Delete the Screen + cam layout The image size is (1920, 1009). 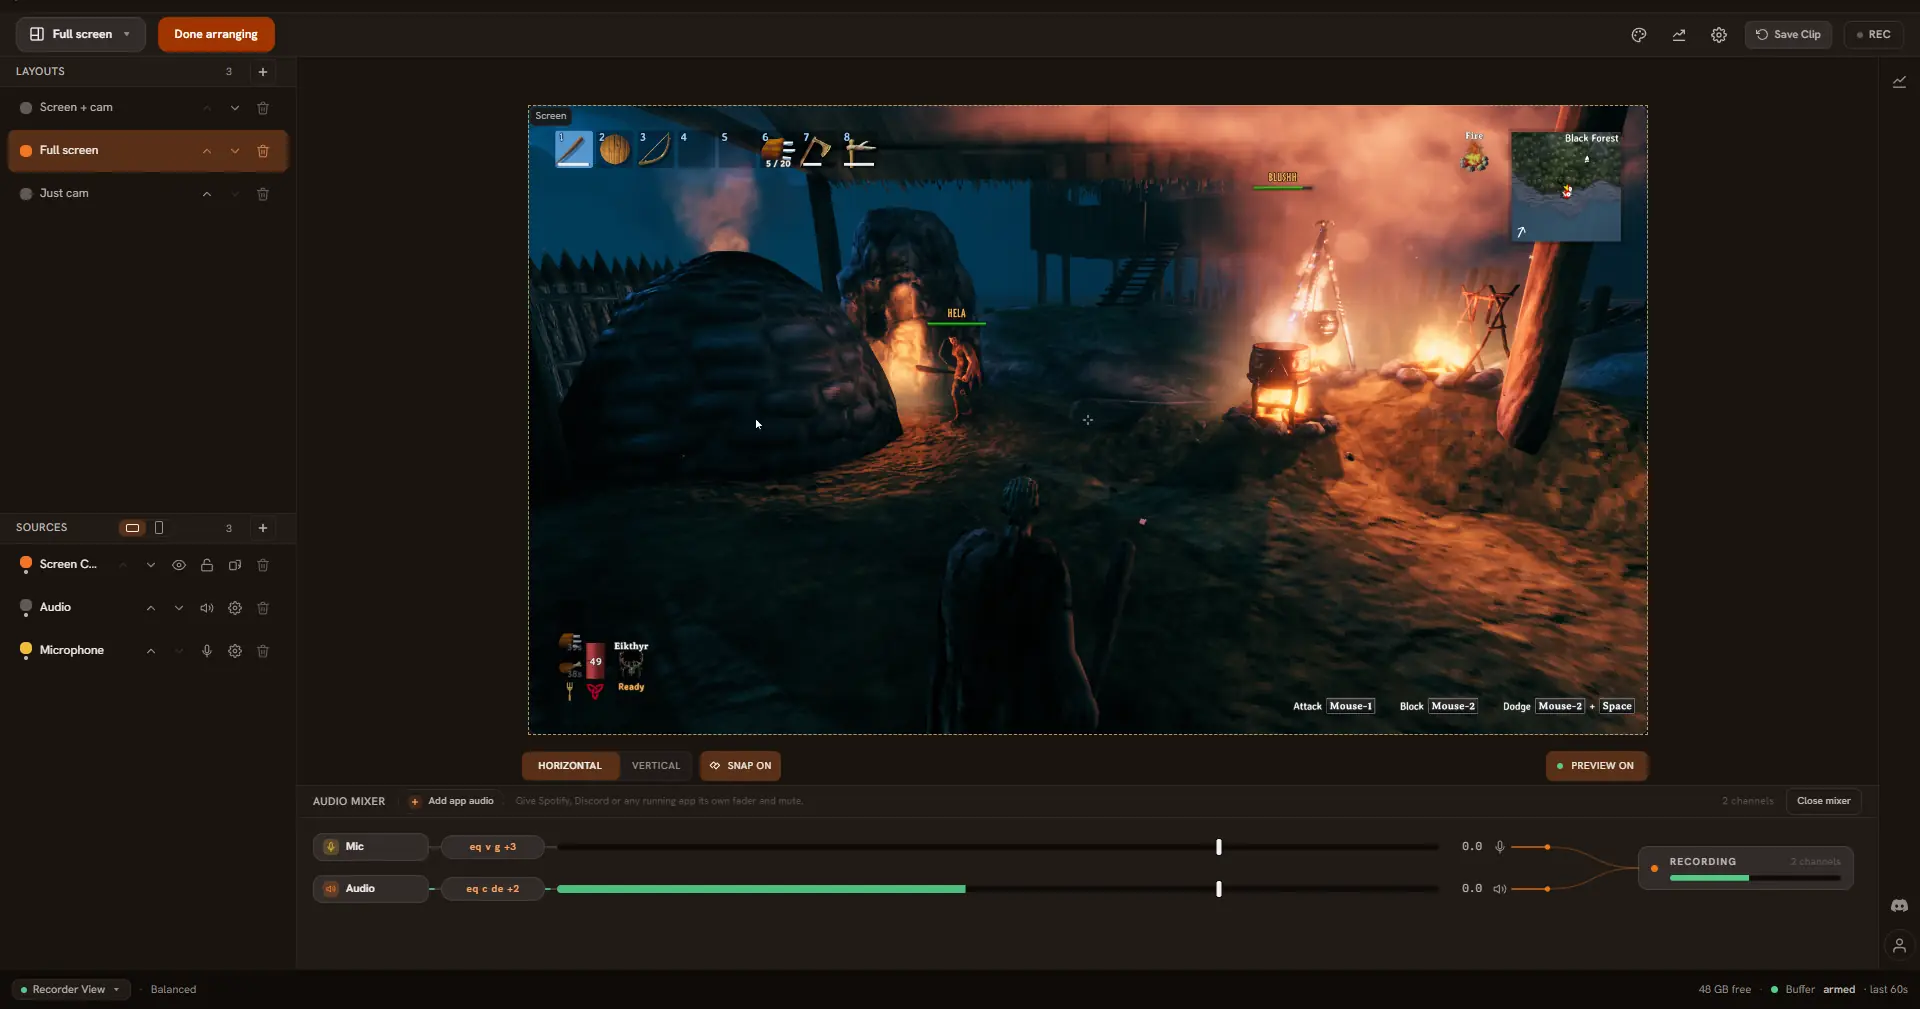click(x=263, y=108)
